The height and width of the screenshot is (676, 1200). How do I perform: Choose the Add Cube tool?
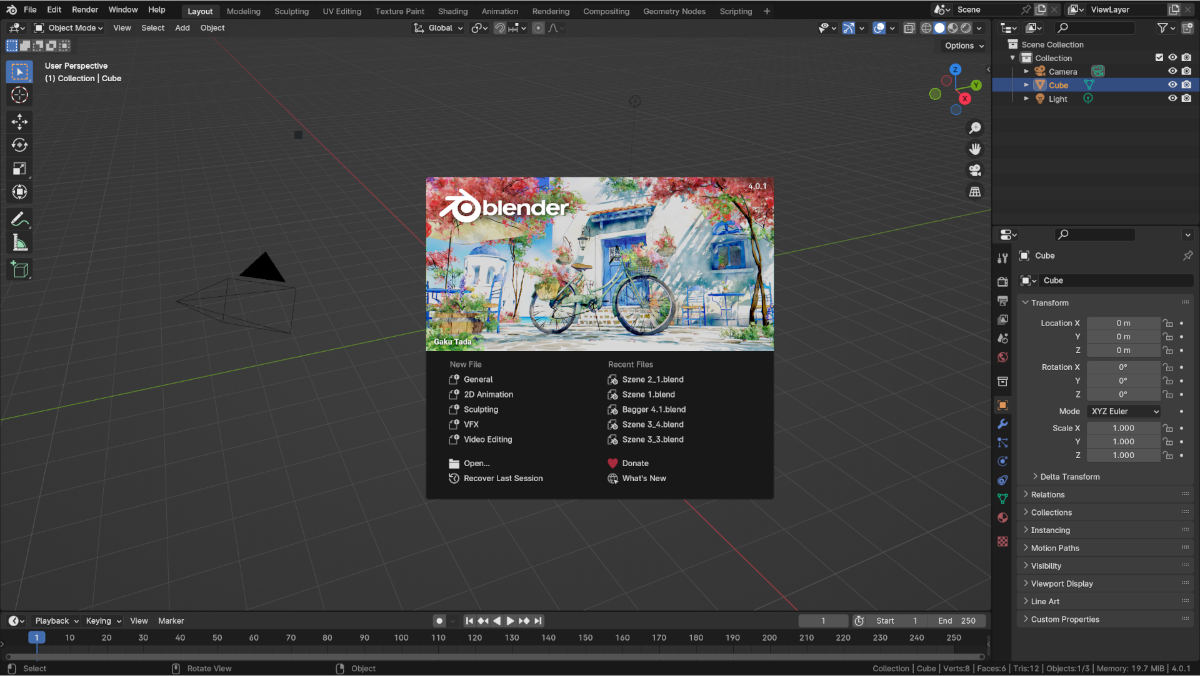pos(19,268)
